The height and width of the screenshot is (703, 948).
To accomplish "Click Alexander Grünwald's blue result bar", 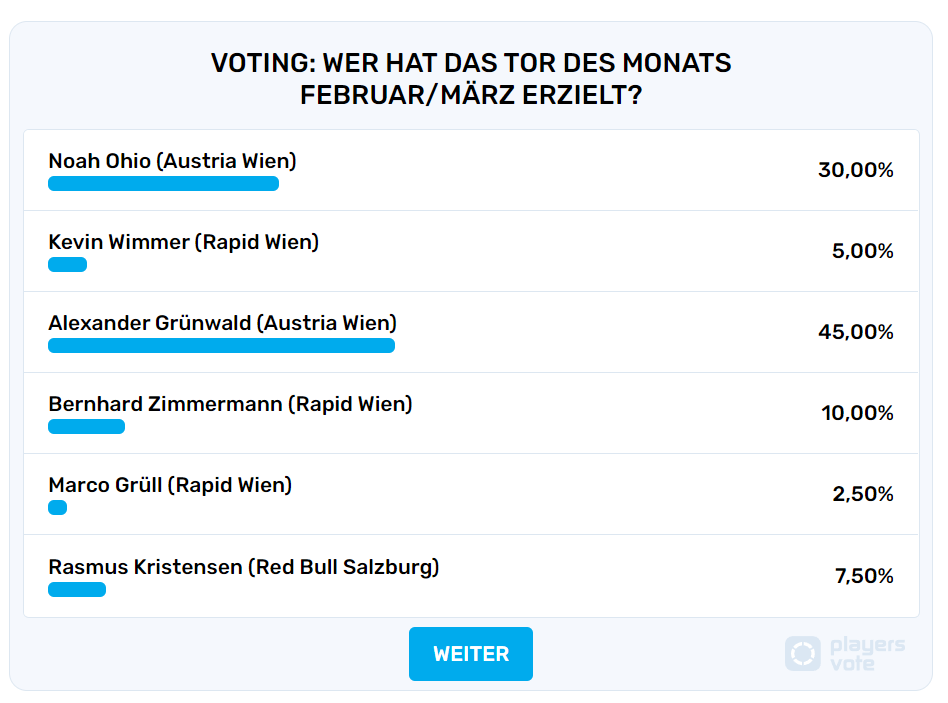I will pos(221,345).
